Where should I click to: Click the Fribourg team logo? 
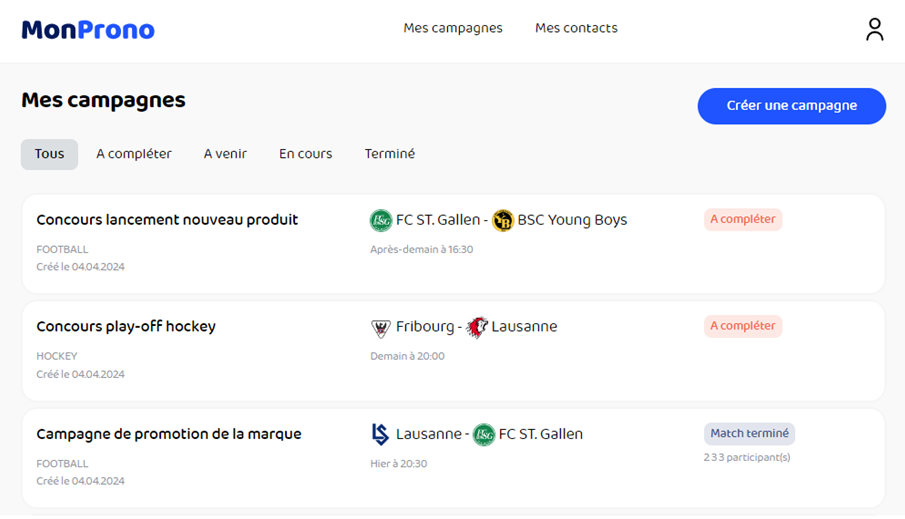coord(381,327)
